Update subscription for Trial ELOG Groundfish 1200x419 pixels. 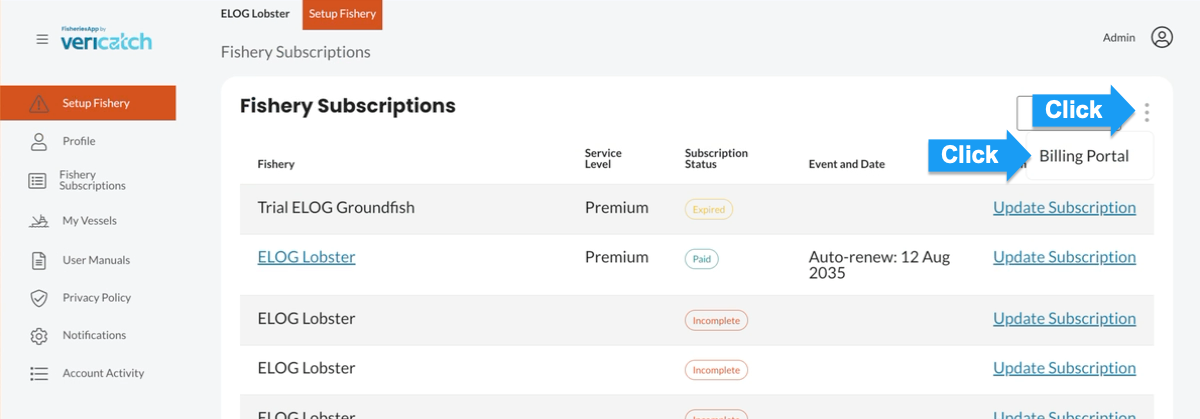(1064, 208)
